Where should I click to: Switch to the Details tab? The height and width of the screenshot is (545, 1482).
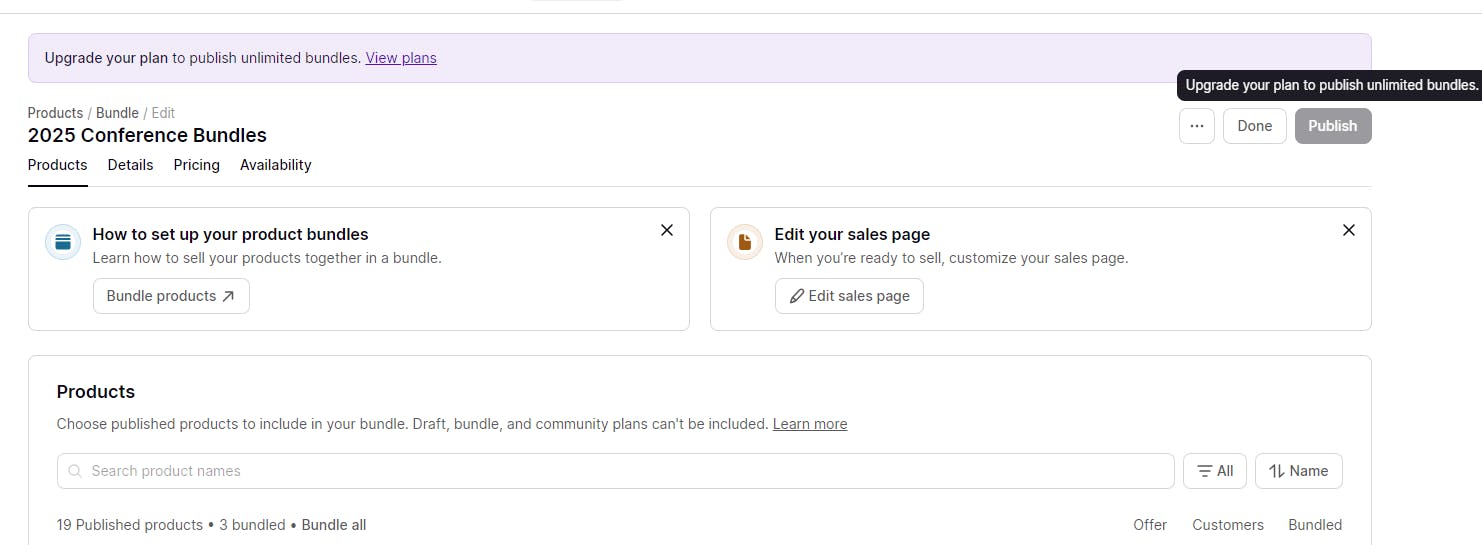131,165
